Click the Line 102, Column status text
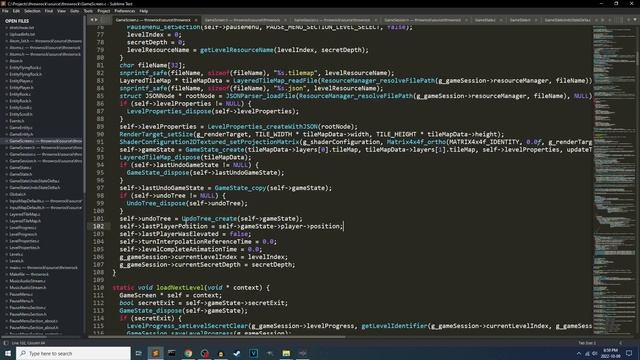This screenshot has height=360, width=640. coord(29,343)
